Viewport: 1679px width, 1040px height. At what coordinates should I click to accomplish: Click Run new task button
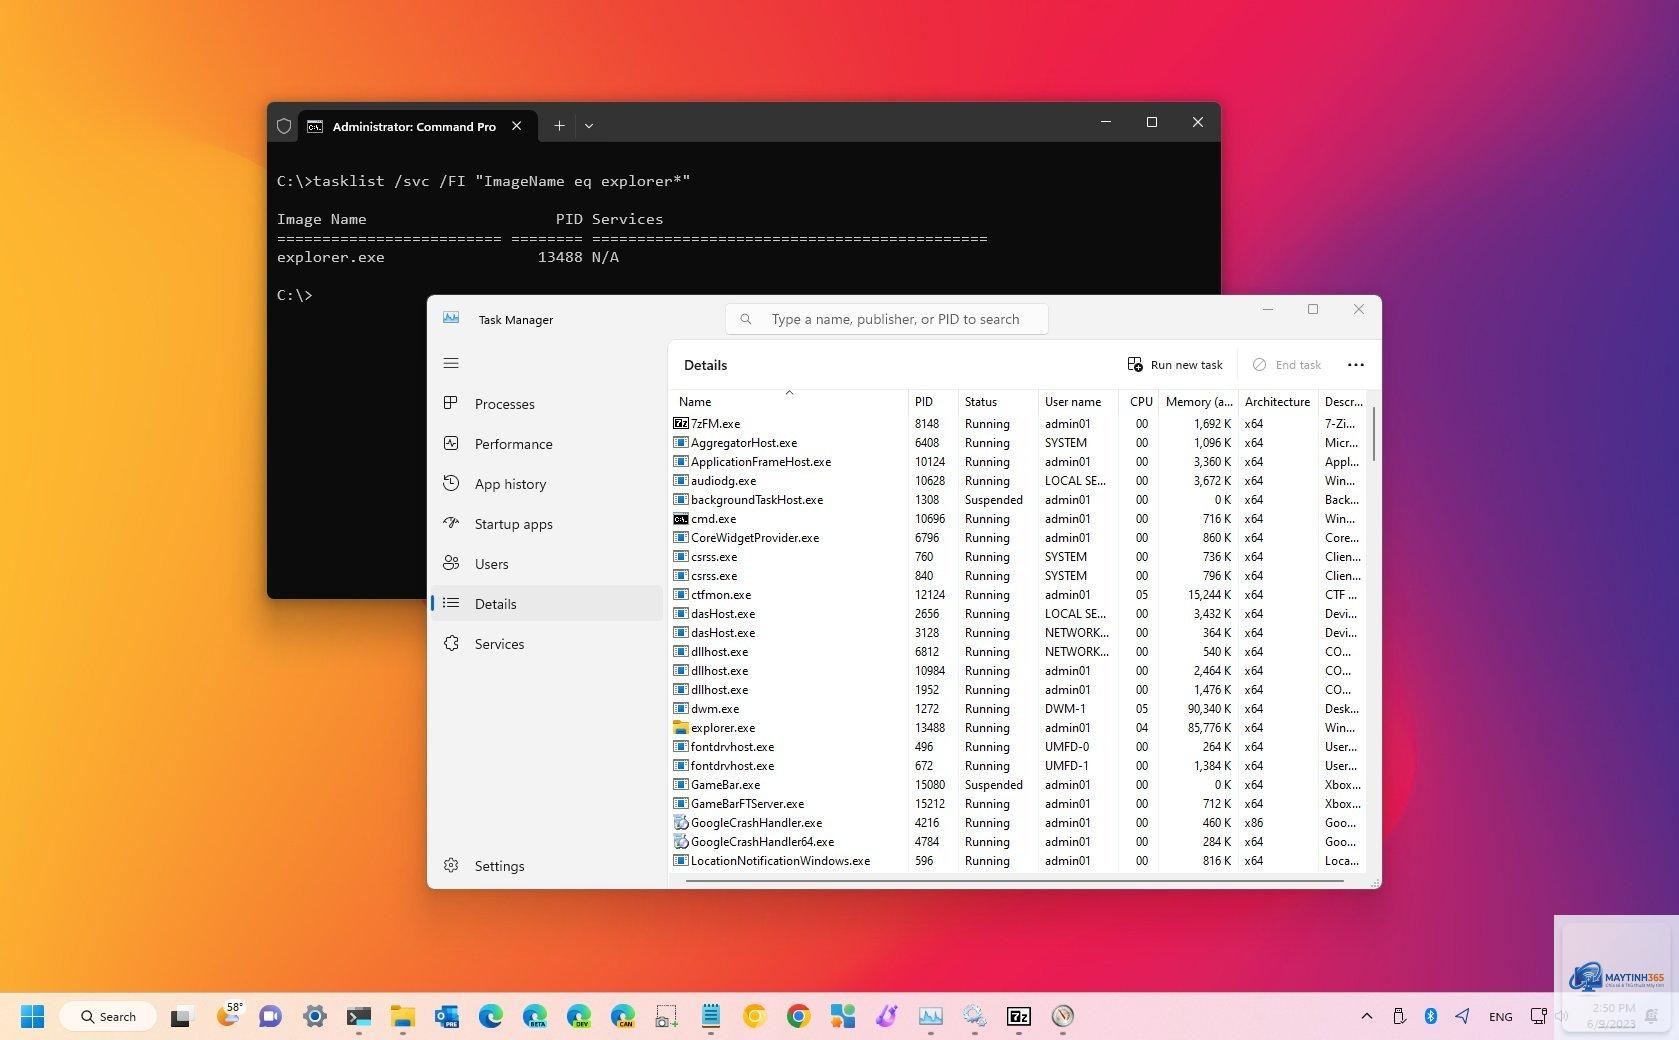[x=1175, y=365]
